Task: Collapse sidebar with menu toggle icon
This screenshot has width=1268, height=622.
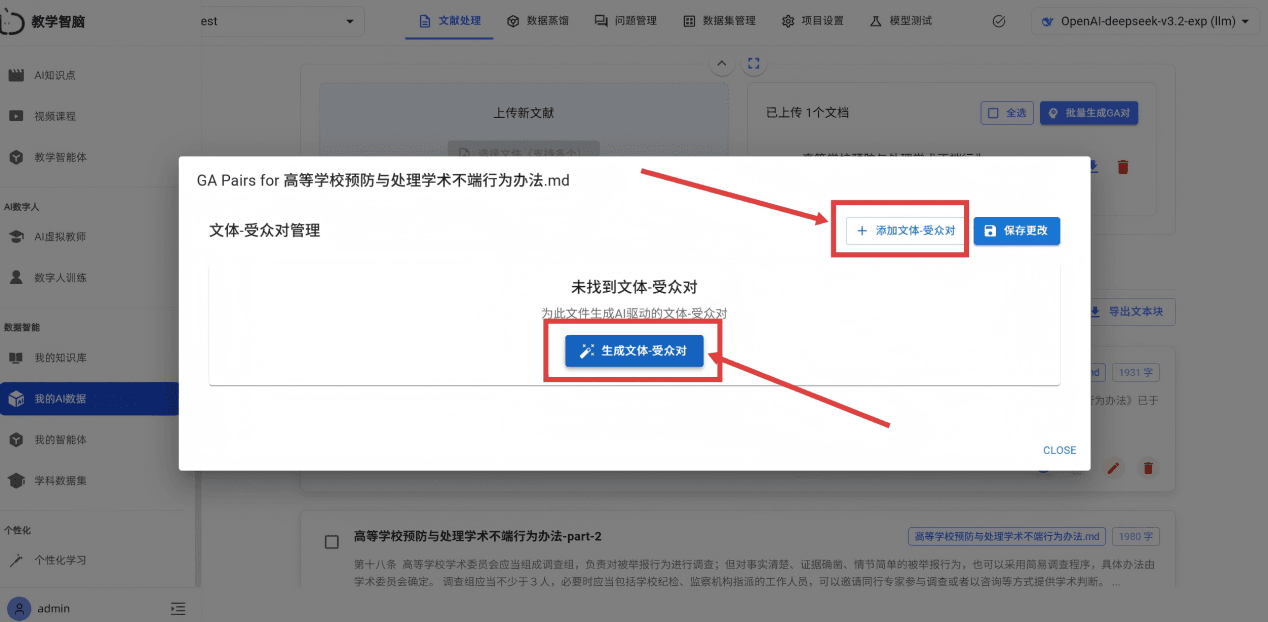Action: pyautogui.click(x=178, y=608)
